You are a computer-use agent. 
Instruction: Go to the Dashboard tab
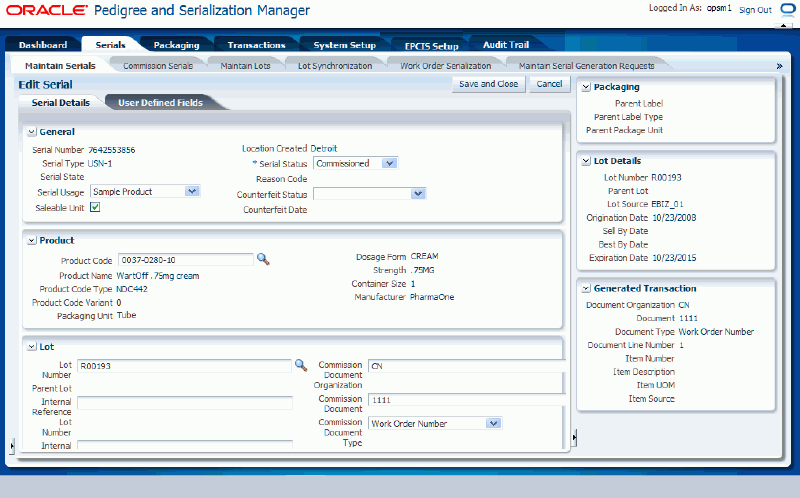pyautogui.click(x=43, y=45)
